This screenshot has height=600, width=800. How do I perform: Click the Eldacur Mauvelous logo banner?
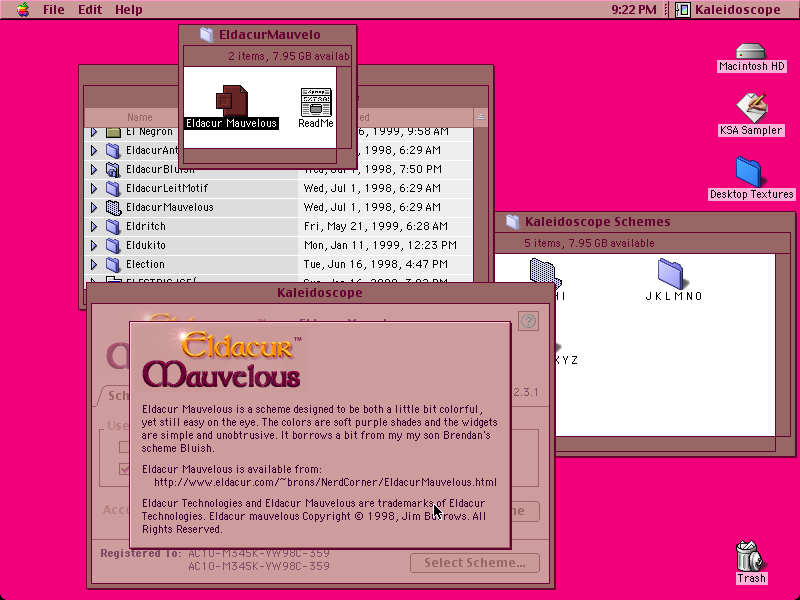[222, 360]
